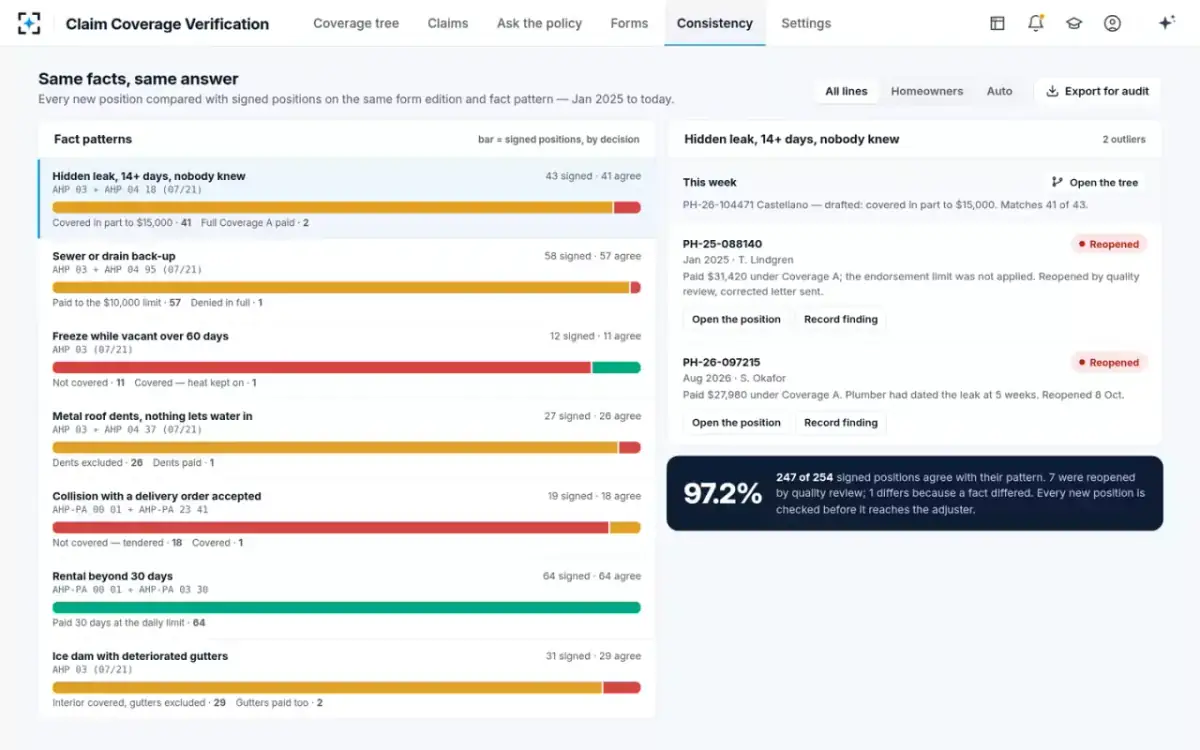Viewport: 1200px width, 750px height.
Task: Click the Freeze while vacant decision bar
Action: point(346,368)
